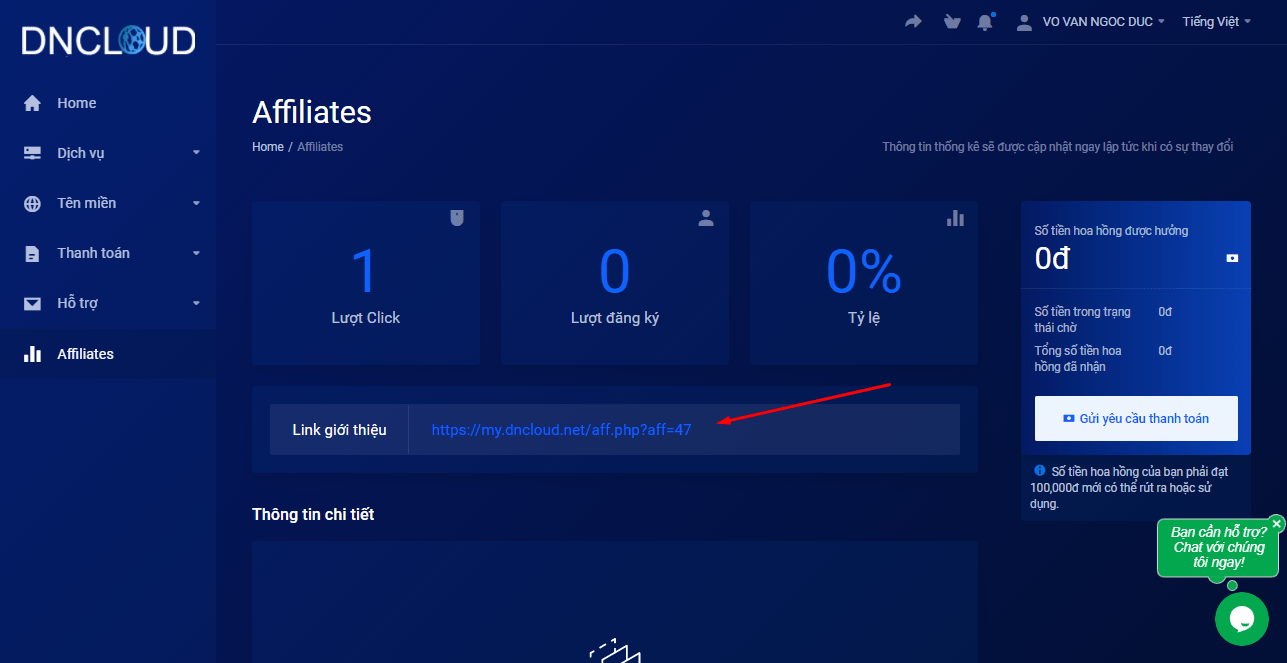Click the user avatar icon
1287x663 pixels.
click(x=1024, y=22)
